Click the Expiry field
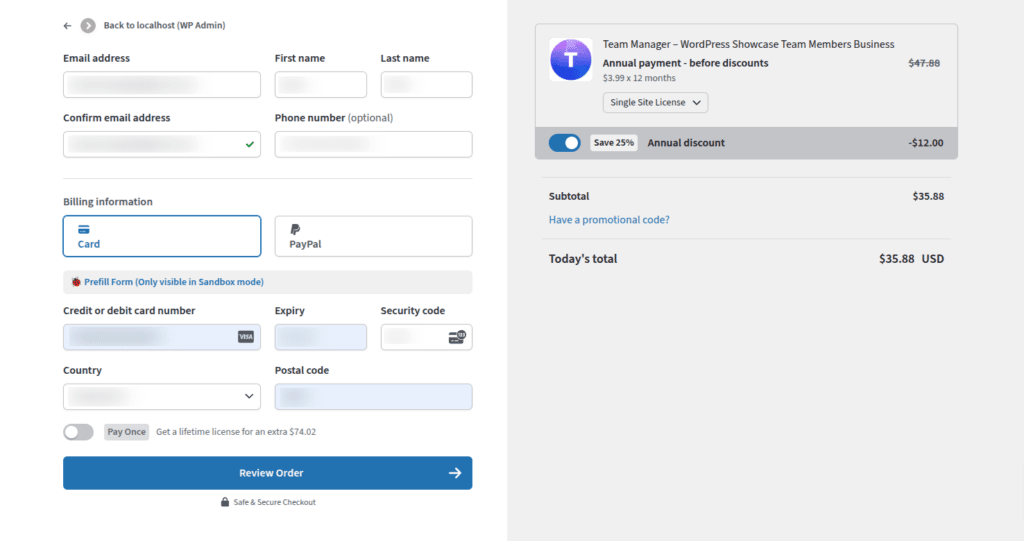Screen dimensions: 1024x541 point(321,337)
